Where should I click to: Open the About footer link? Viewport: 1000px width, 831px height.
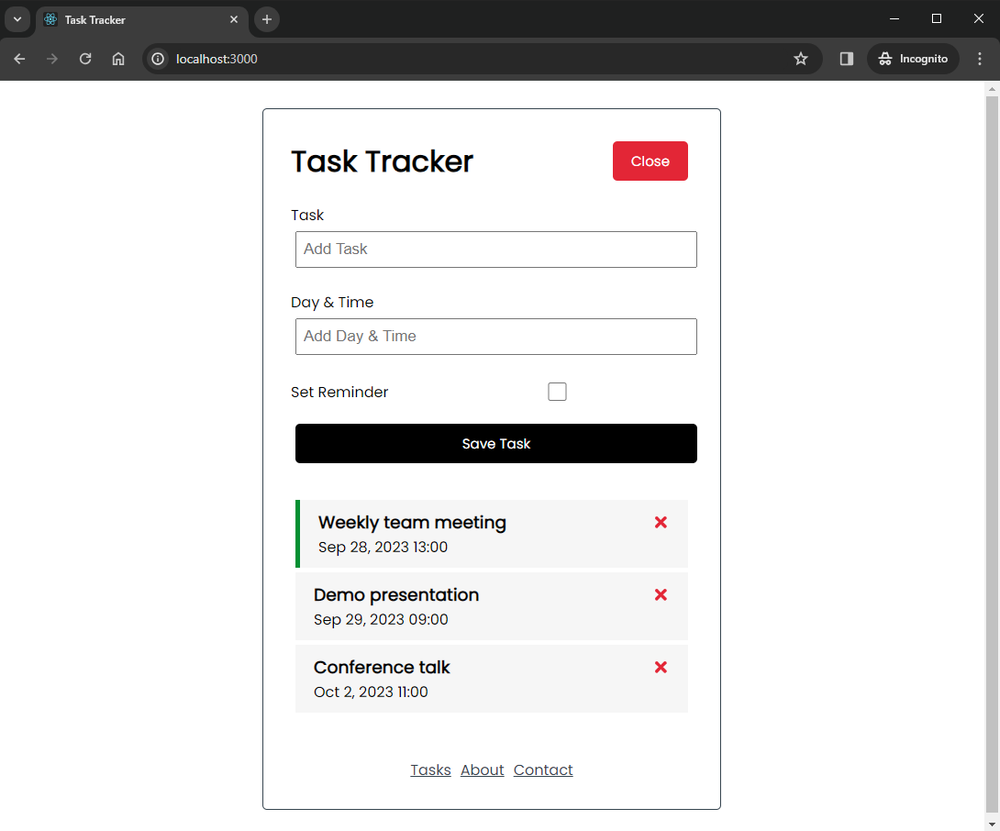point(482,770)
